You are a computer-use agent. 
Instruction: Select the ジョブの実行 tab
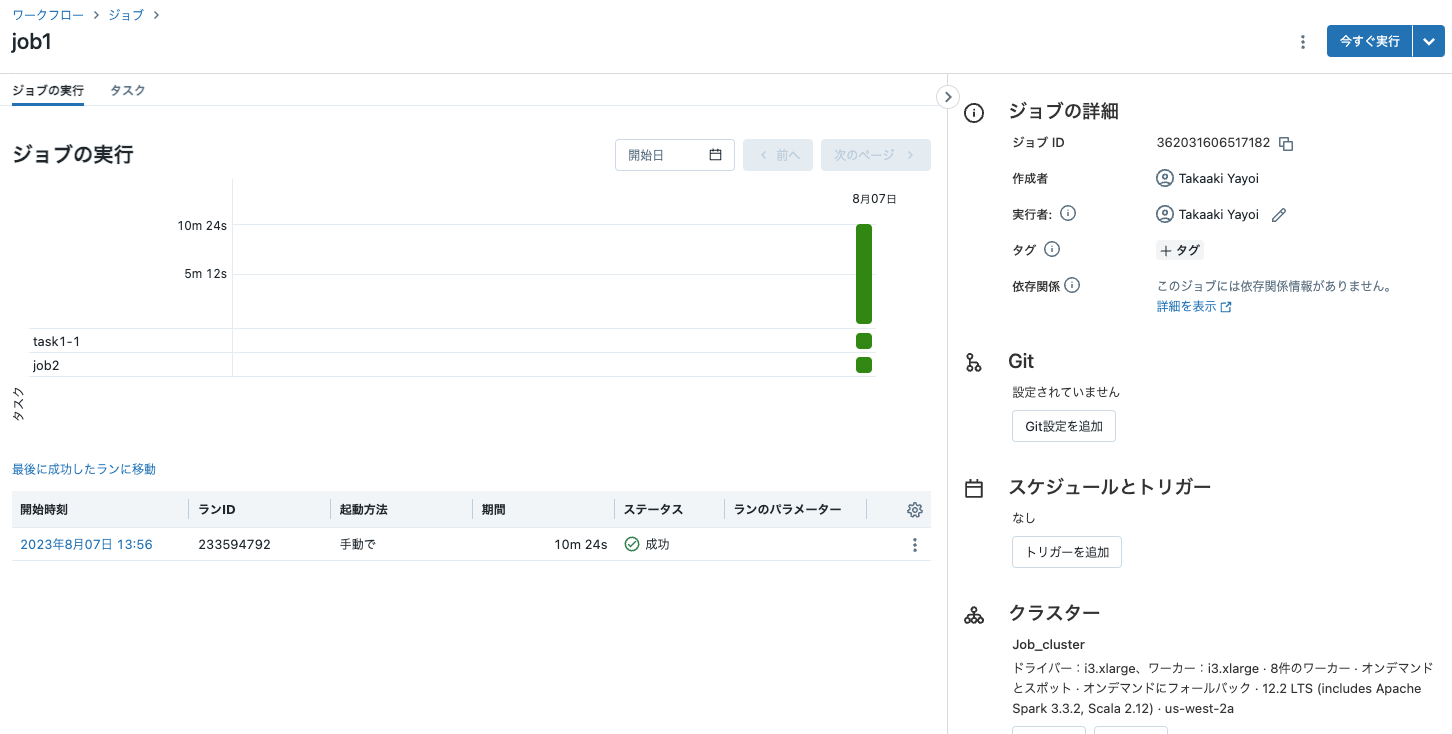point(47,91)
